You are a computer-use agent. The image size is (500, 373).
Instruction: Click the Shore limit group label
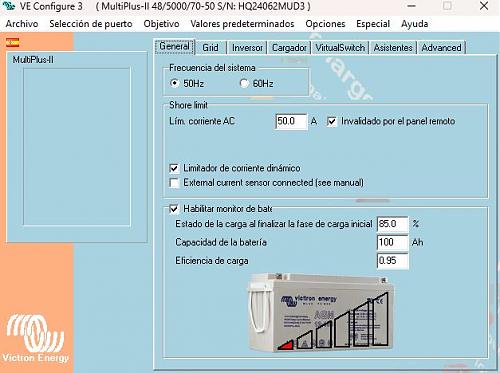(188, 105)
